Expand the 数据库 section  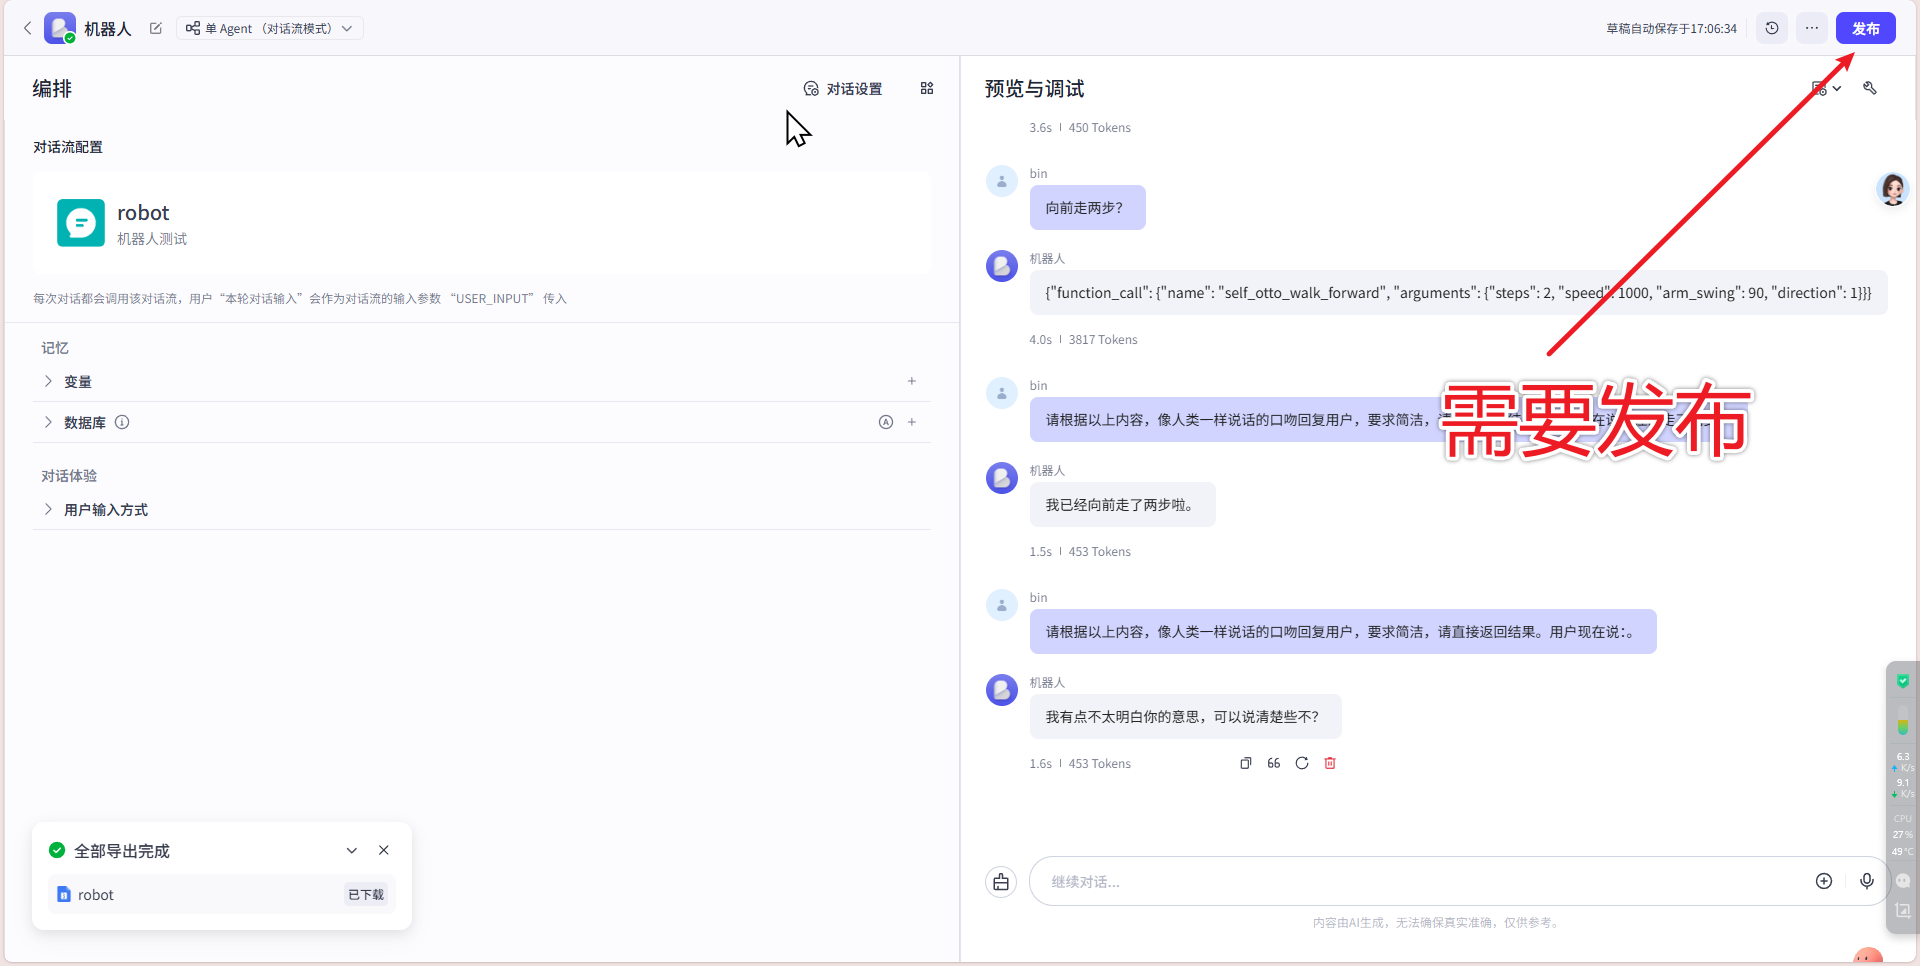48,422
